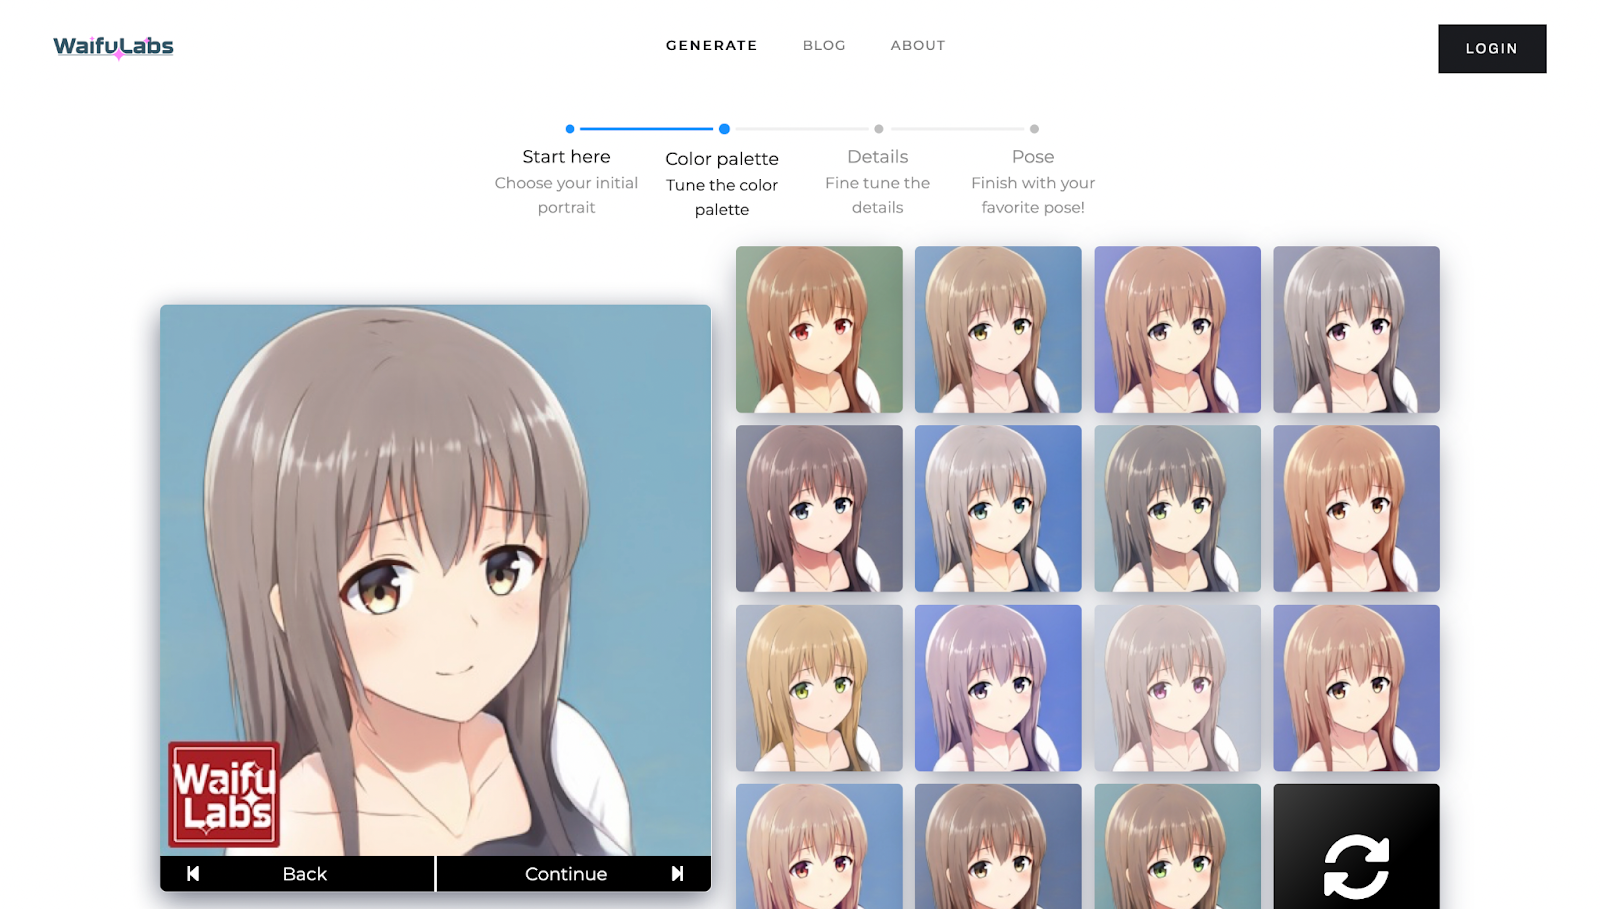Select the Color palette step dot

(724, 129)
